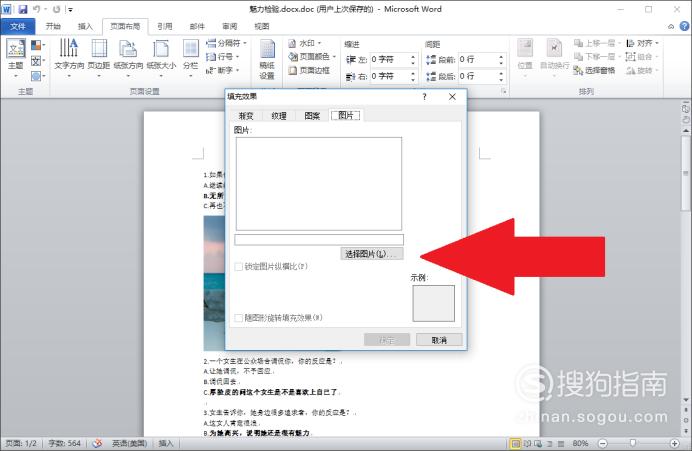Click left indent spinner arrows

pyautogui.click(x=413, y=60)
